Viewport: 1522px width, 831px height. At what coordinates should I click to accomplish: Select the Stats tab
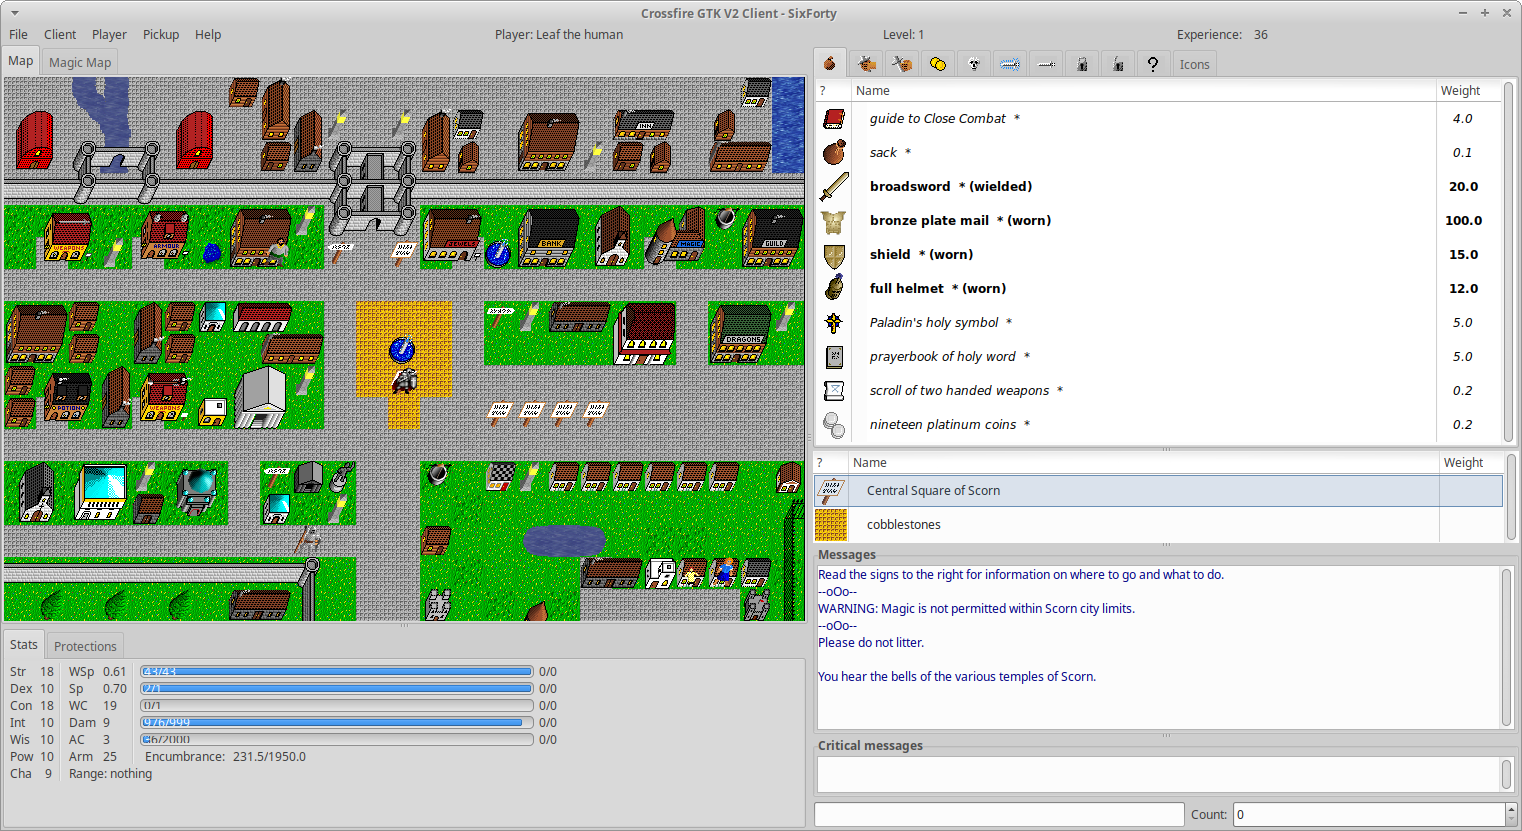[x=24, y=645]
